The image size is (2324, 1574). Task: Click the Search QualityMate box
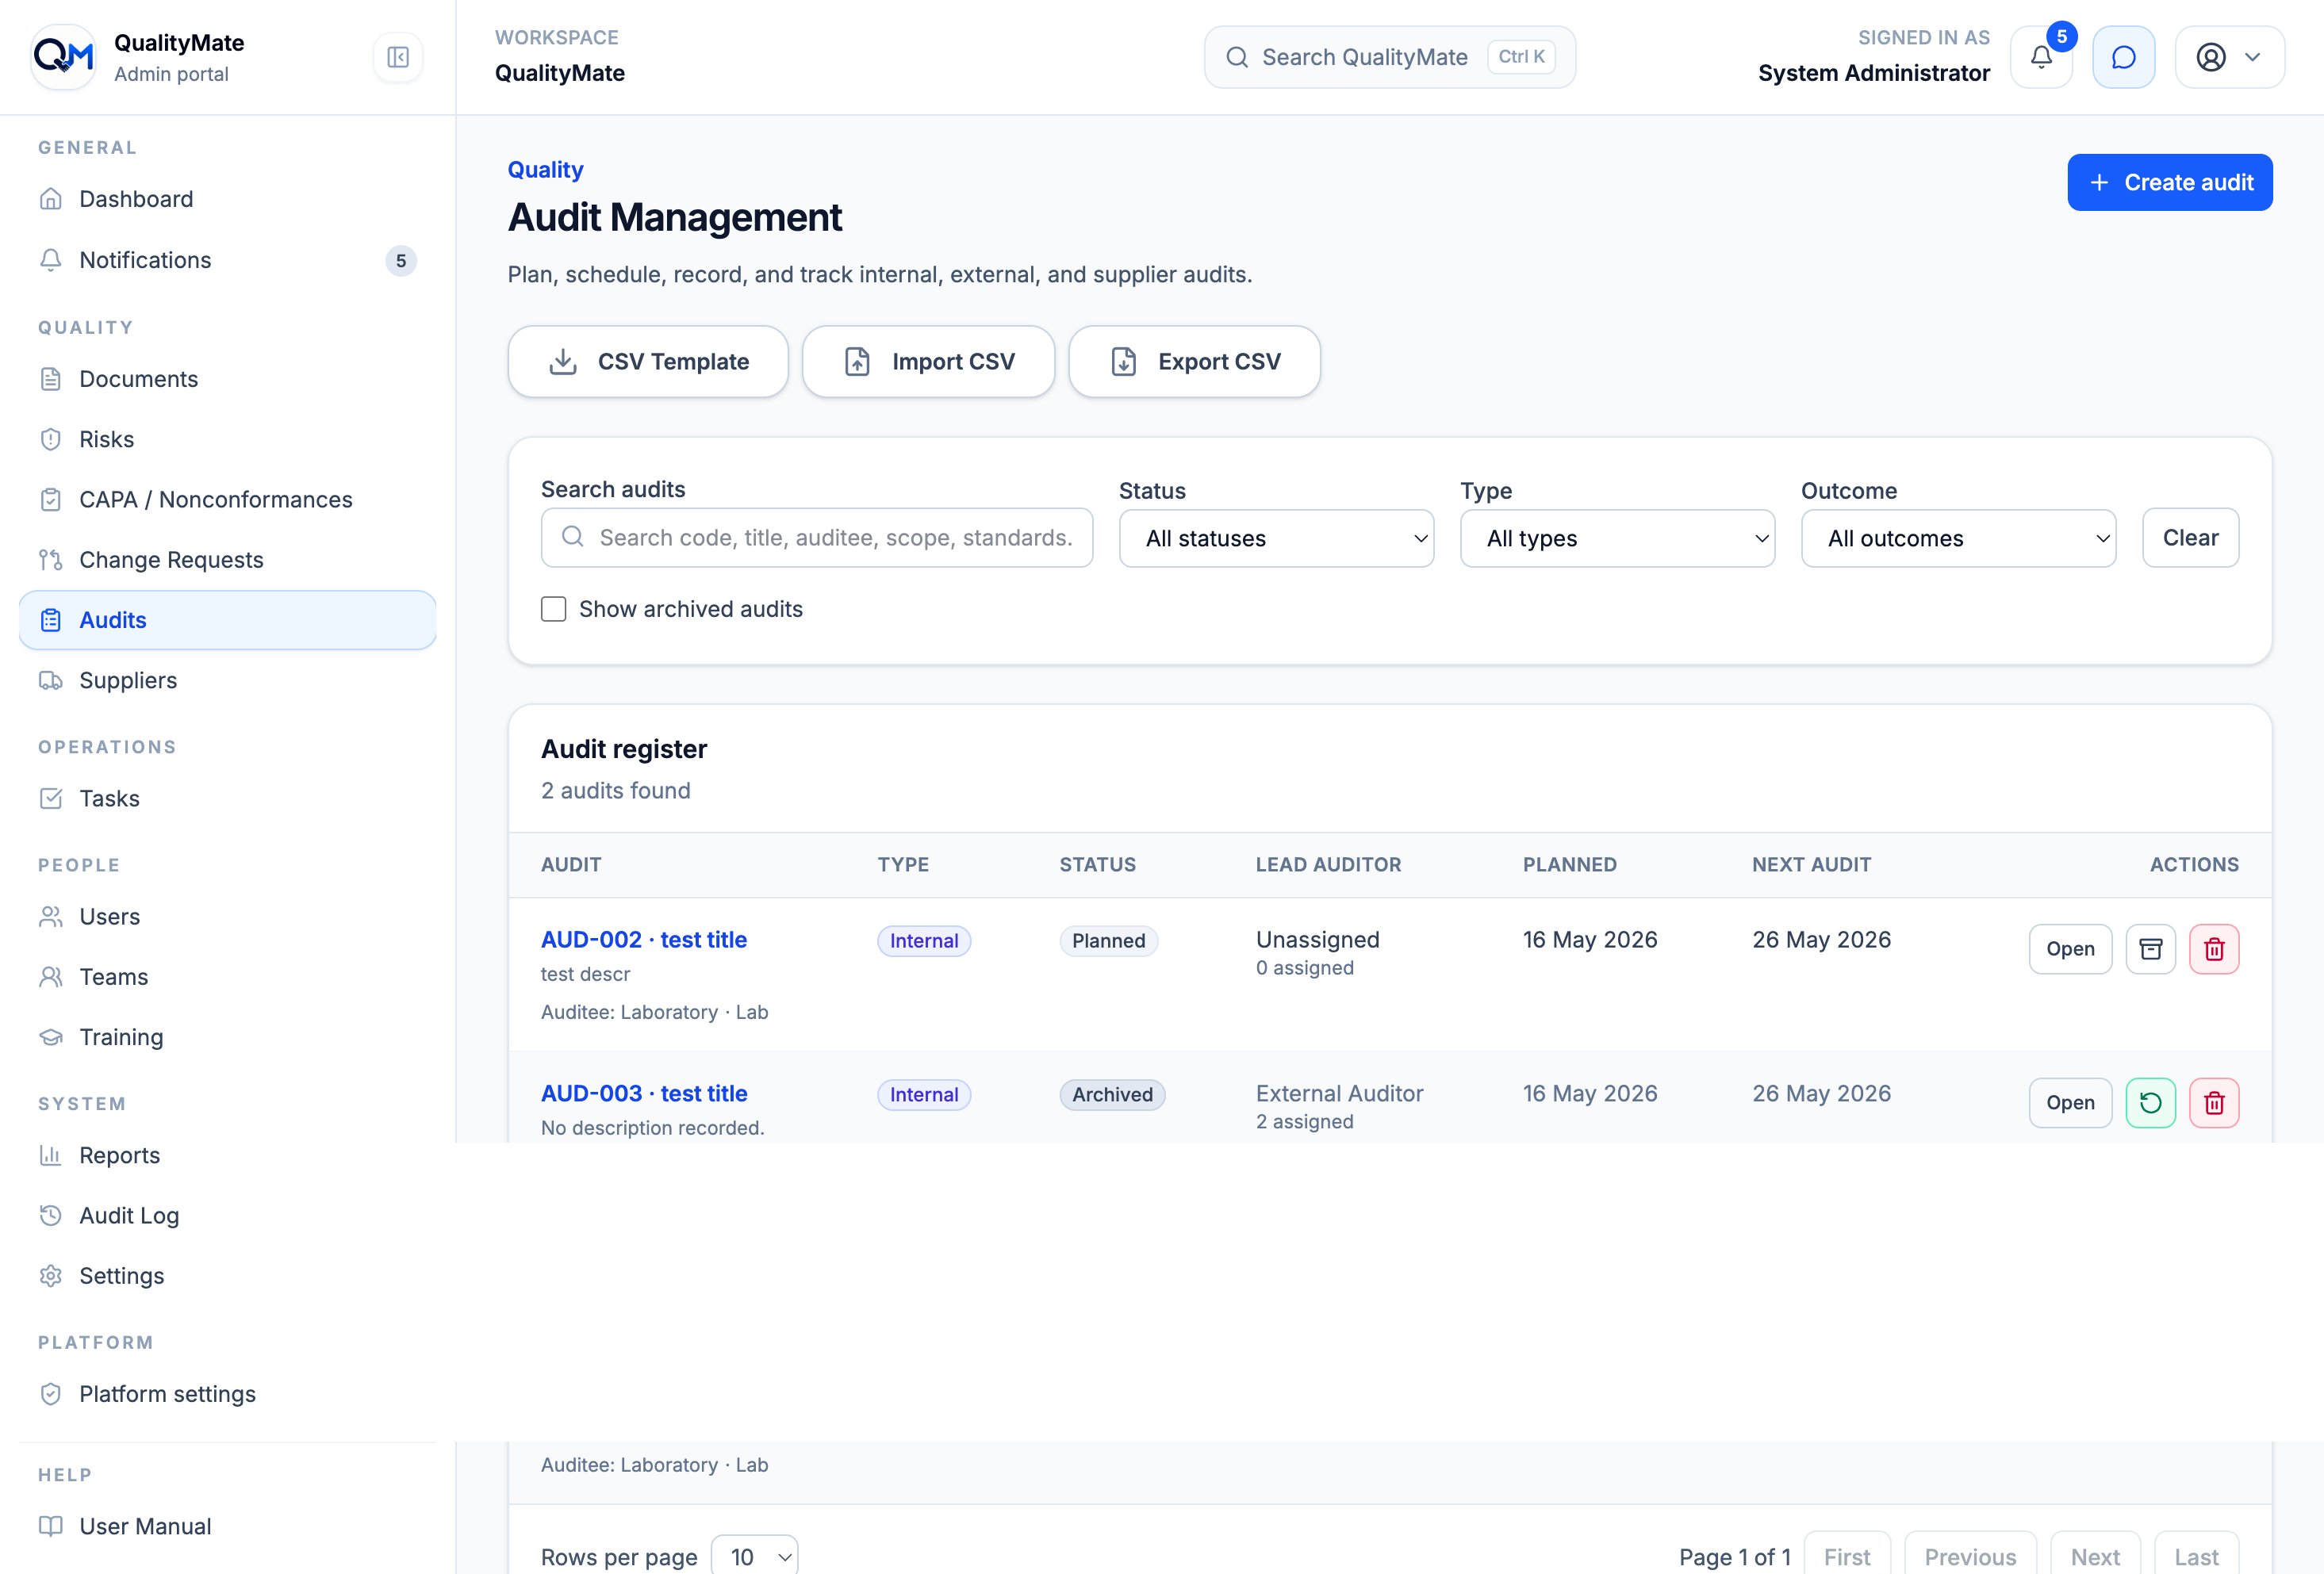pos(1389,57)
